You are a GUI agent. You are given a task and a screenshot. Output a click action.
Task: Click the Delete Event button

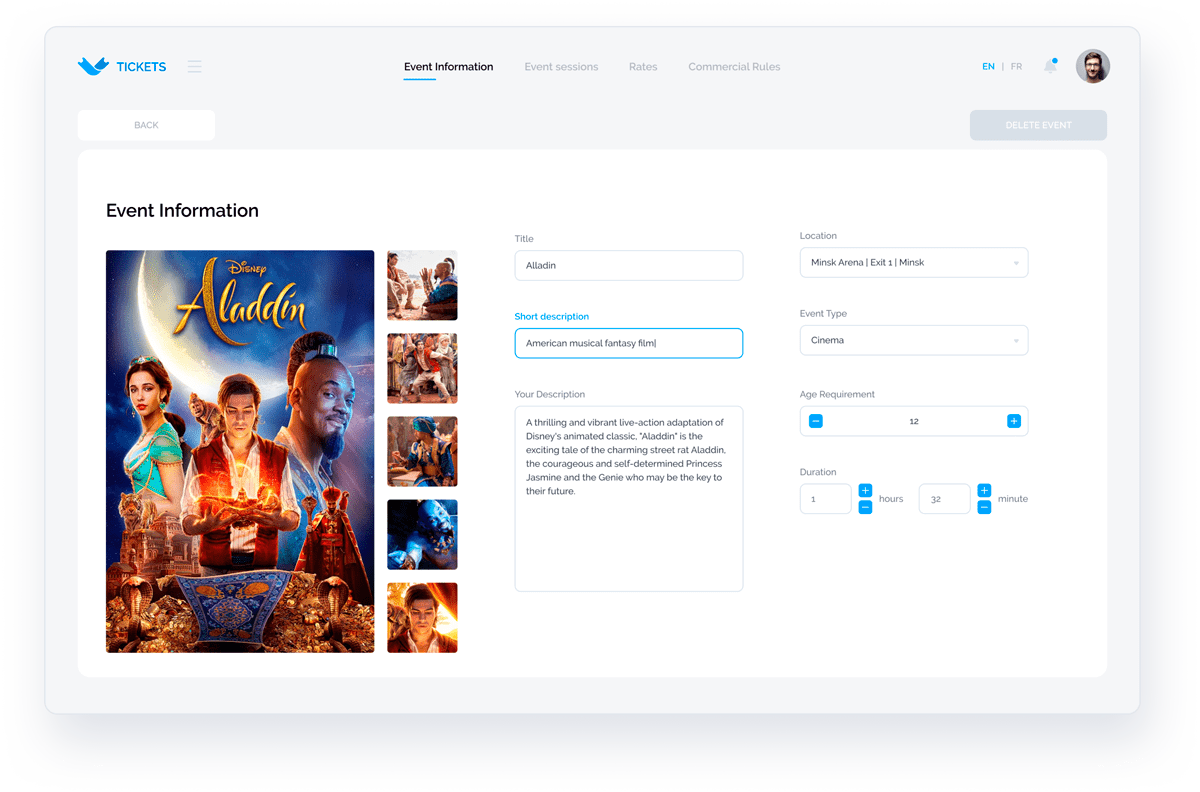pyautogui.click(x=1038, y=125)
